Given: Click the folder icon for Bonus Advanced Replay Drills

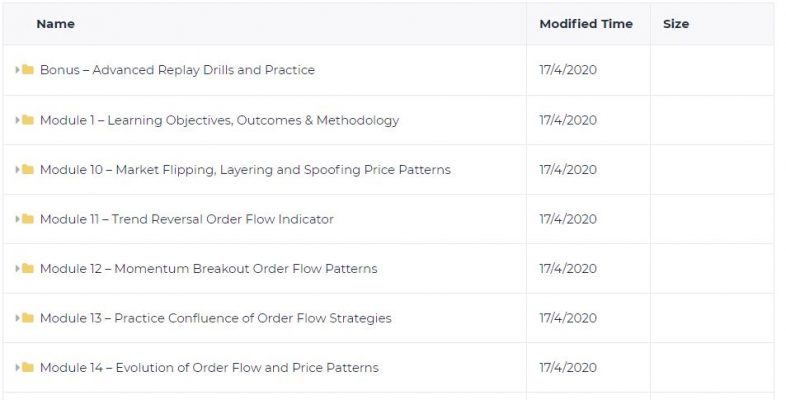Looking at the screenshot, I should click(28, 70).
